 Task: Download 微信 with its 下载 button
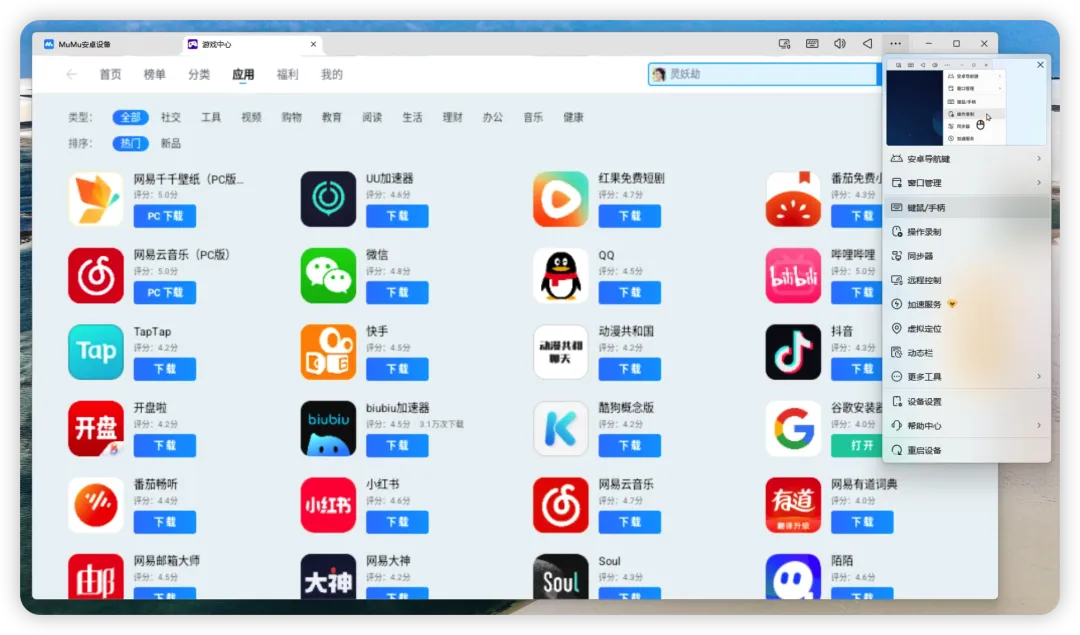(397, 292)
